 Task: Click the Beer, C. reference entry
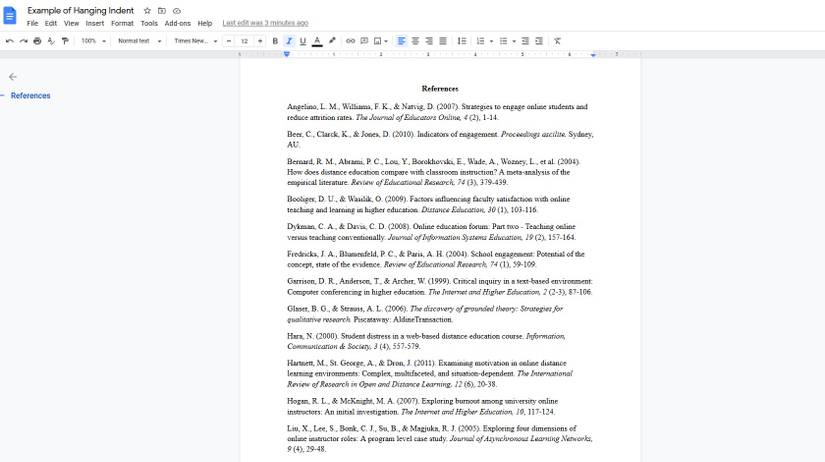click(440, 139)
